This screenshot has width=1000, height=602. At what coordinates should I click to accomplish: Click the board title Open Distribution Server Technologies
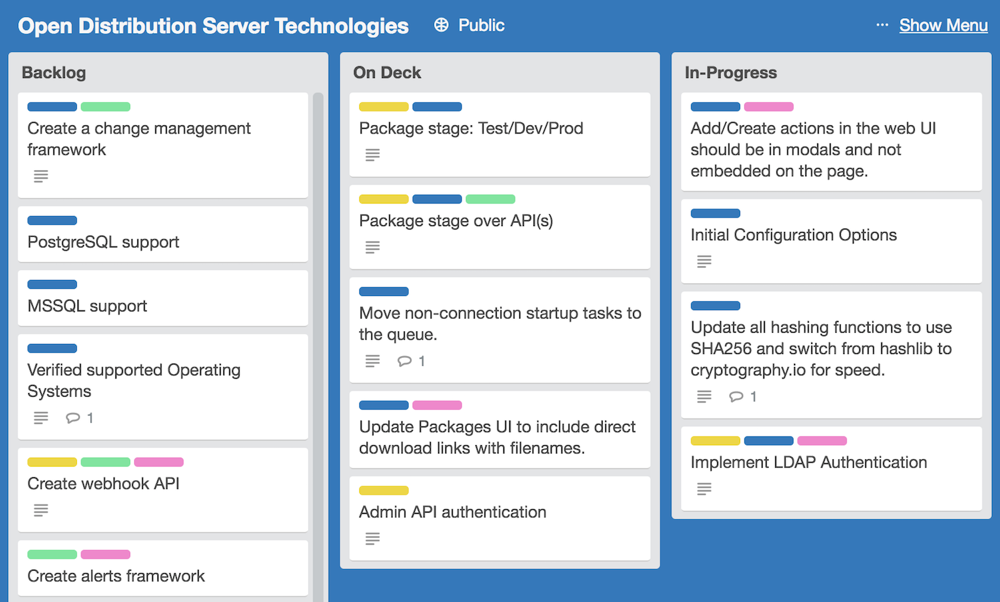tap(213, 26)
